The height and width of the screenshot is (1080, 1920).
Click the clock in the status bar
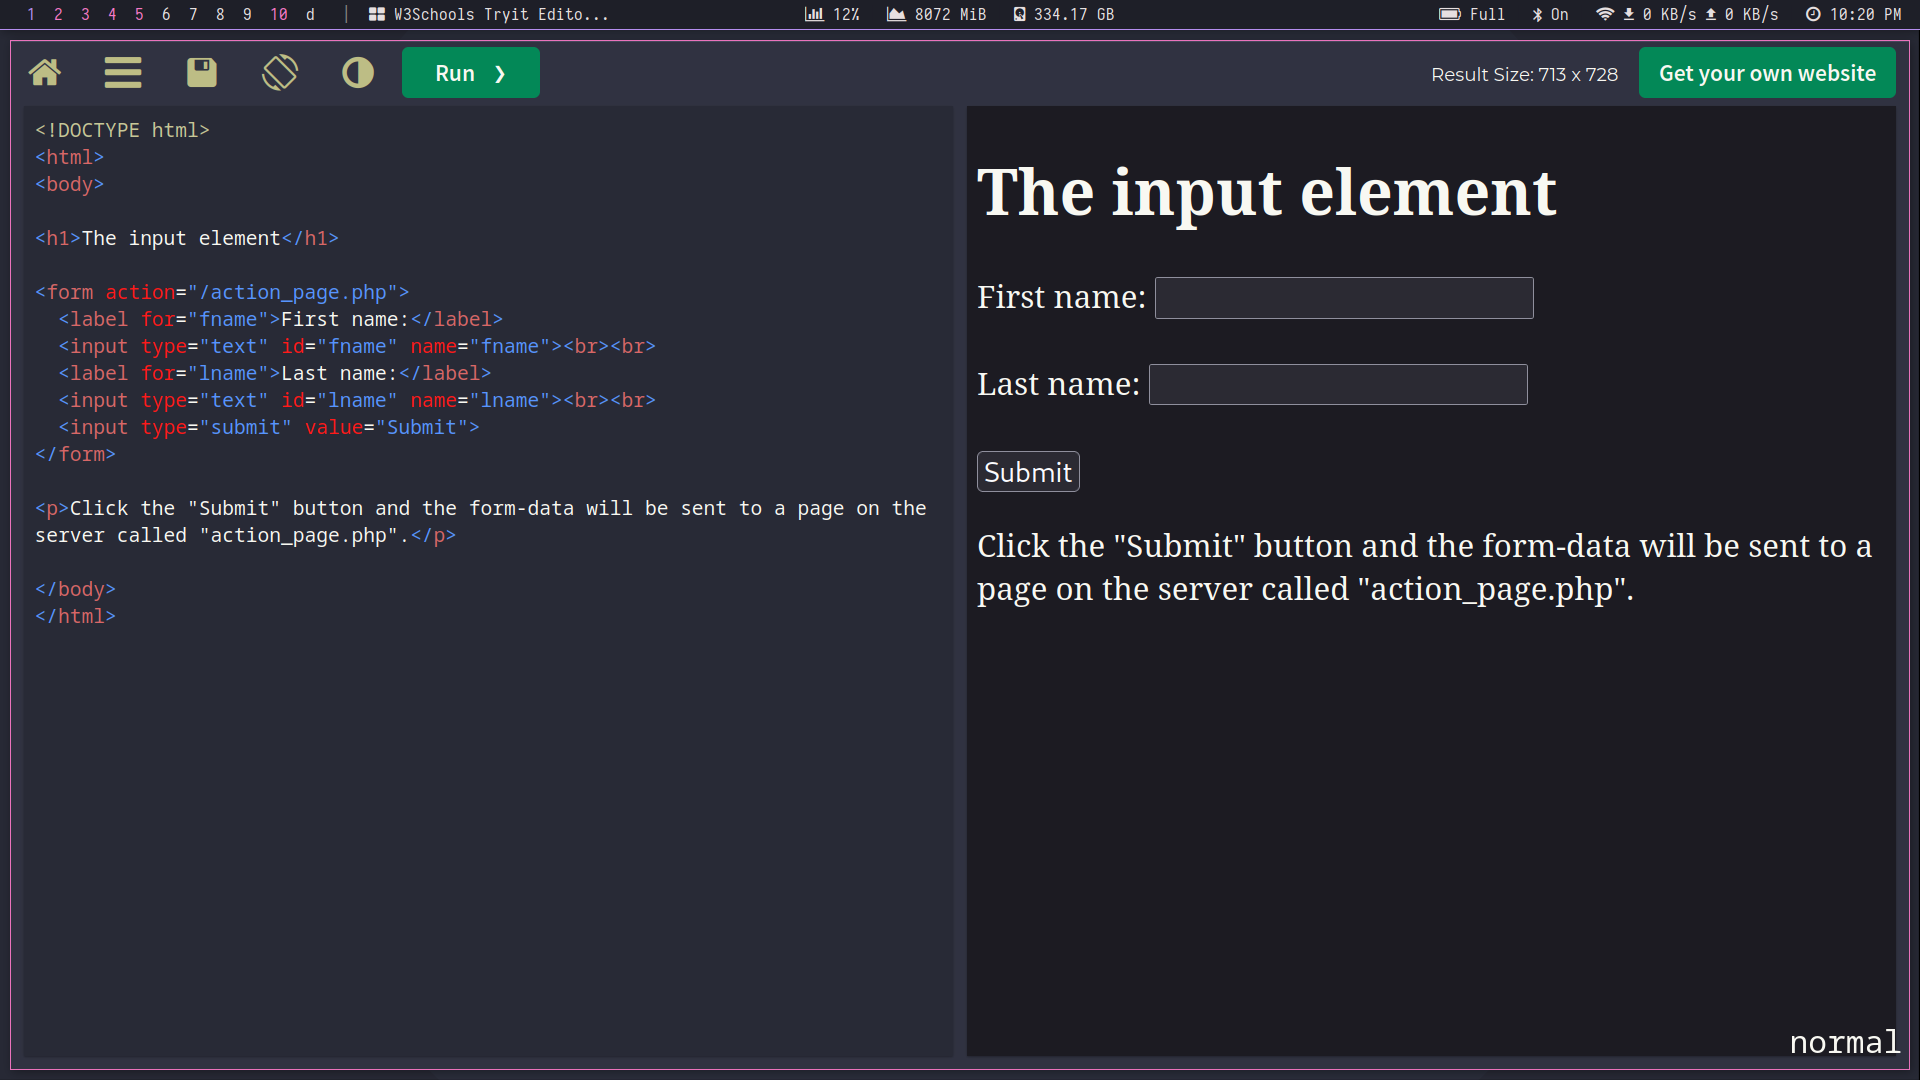pyautogui.click(x=1853, y=14)
